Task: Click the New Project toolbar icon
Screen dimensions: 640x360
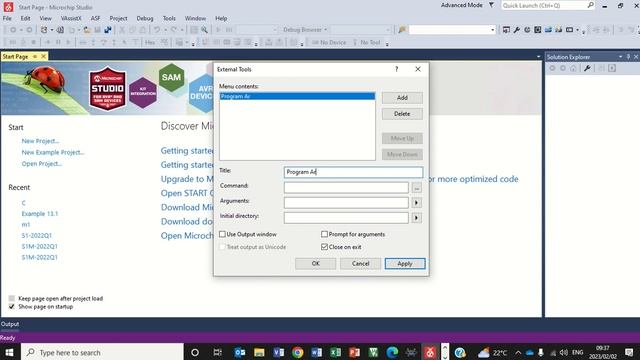Action: 44,30
